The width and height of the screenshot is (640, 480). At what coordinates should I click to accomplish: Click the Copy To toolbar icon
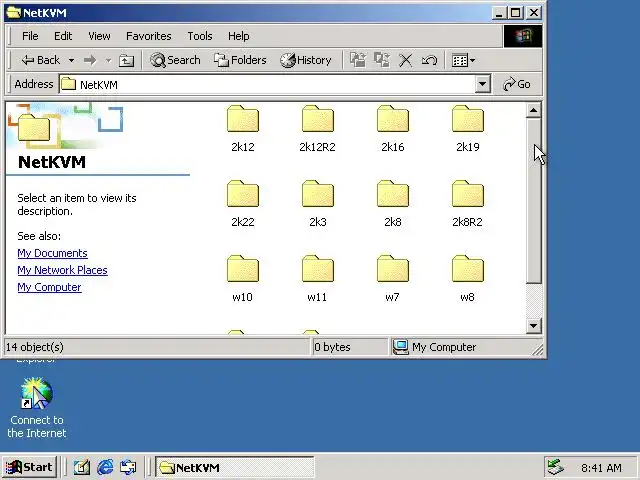[x=382, y=60]
